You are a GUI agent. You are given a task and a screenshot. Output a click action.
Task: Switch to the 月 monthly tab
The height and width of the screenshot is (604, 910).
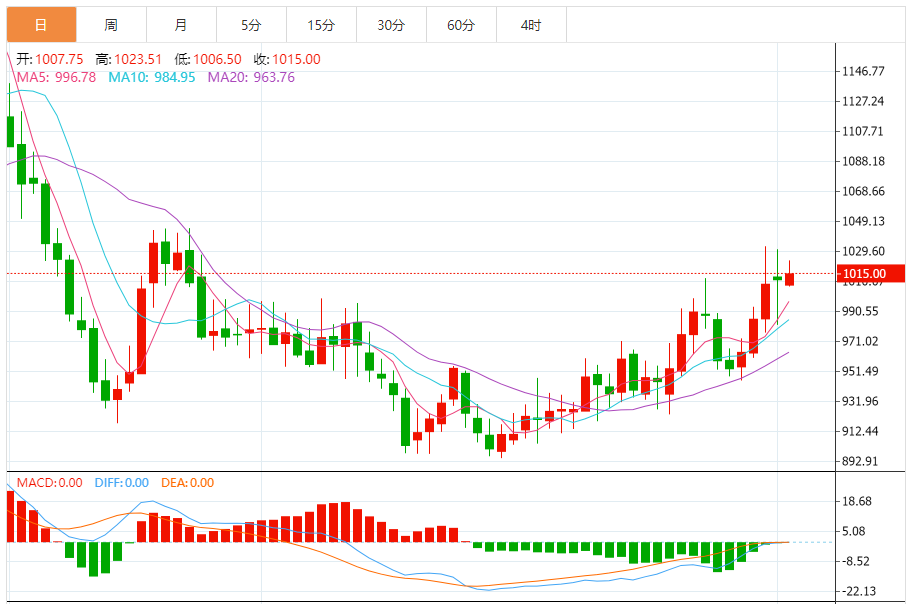tap(181, 25)
